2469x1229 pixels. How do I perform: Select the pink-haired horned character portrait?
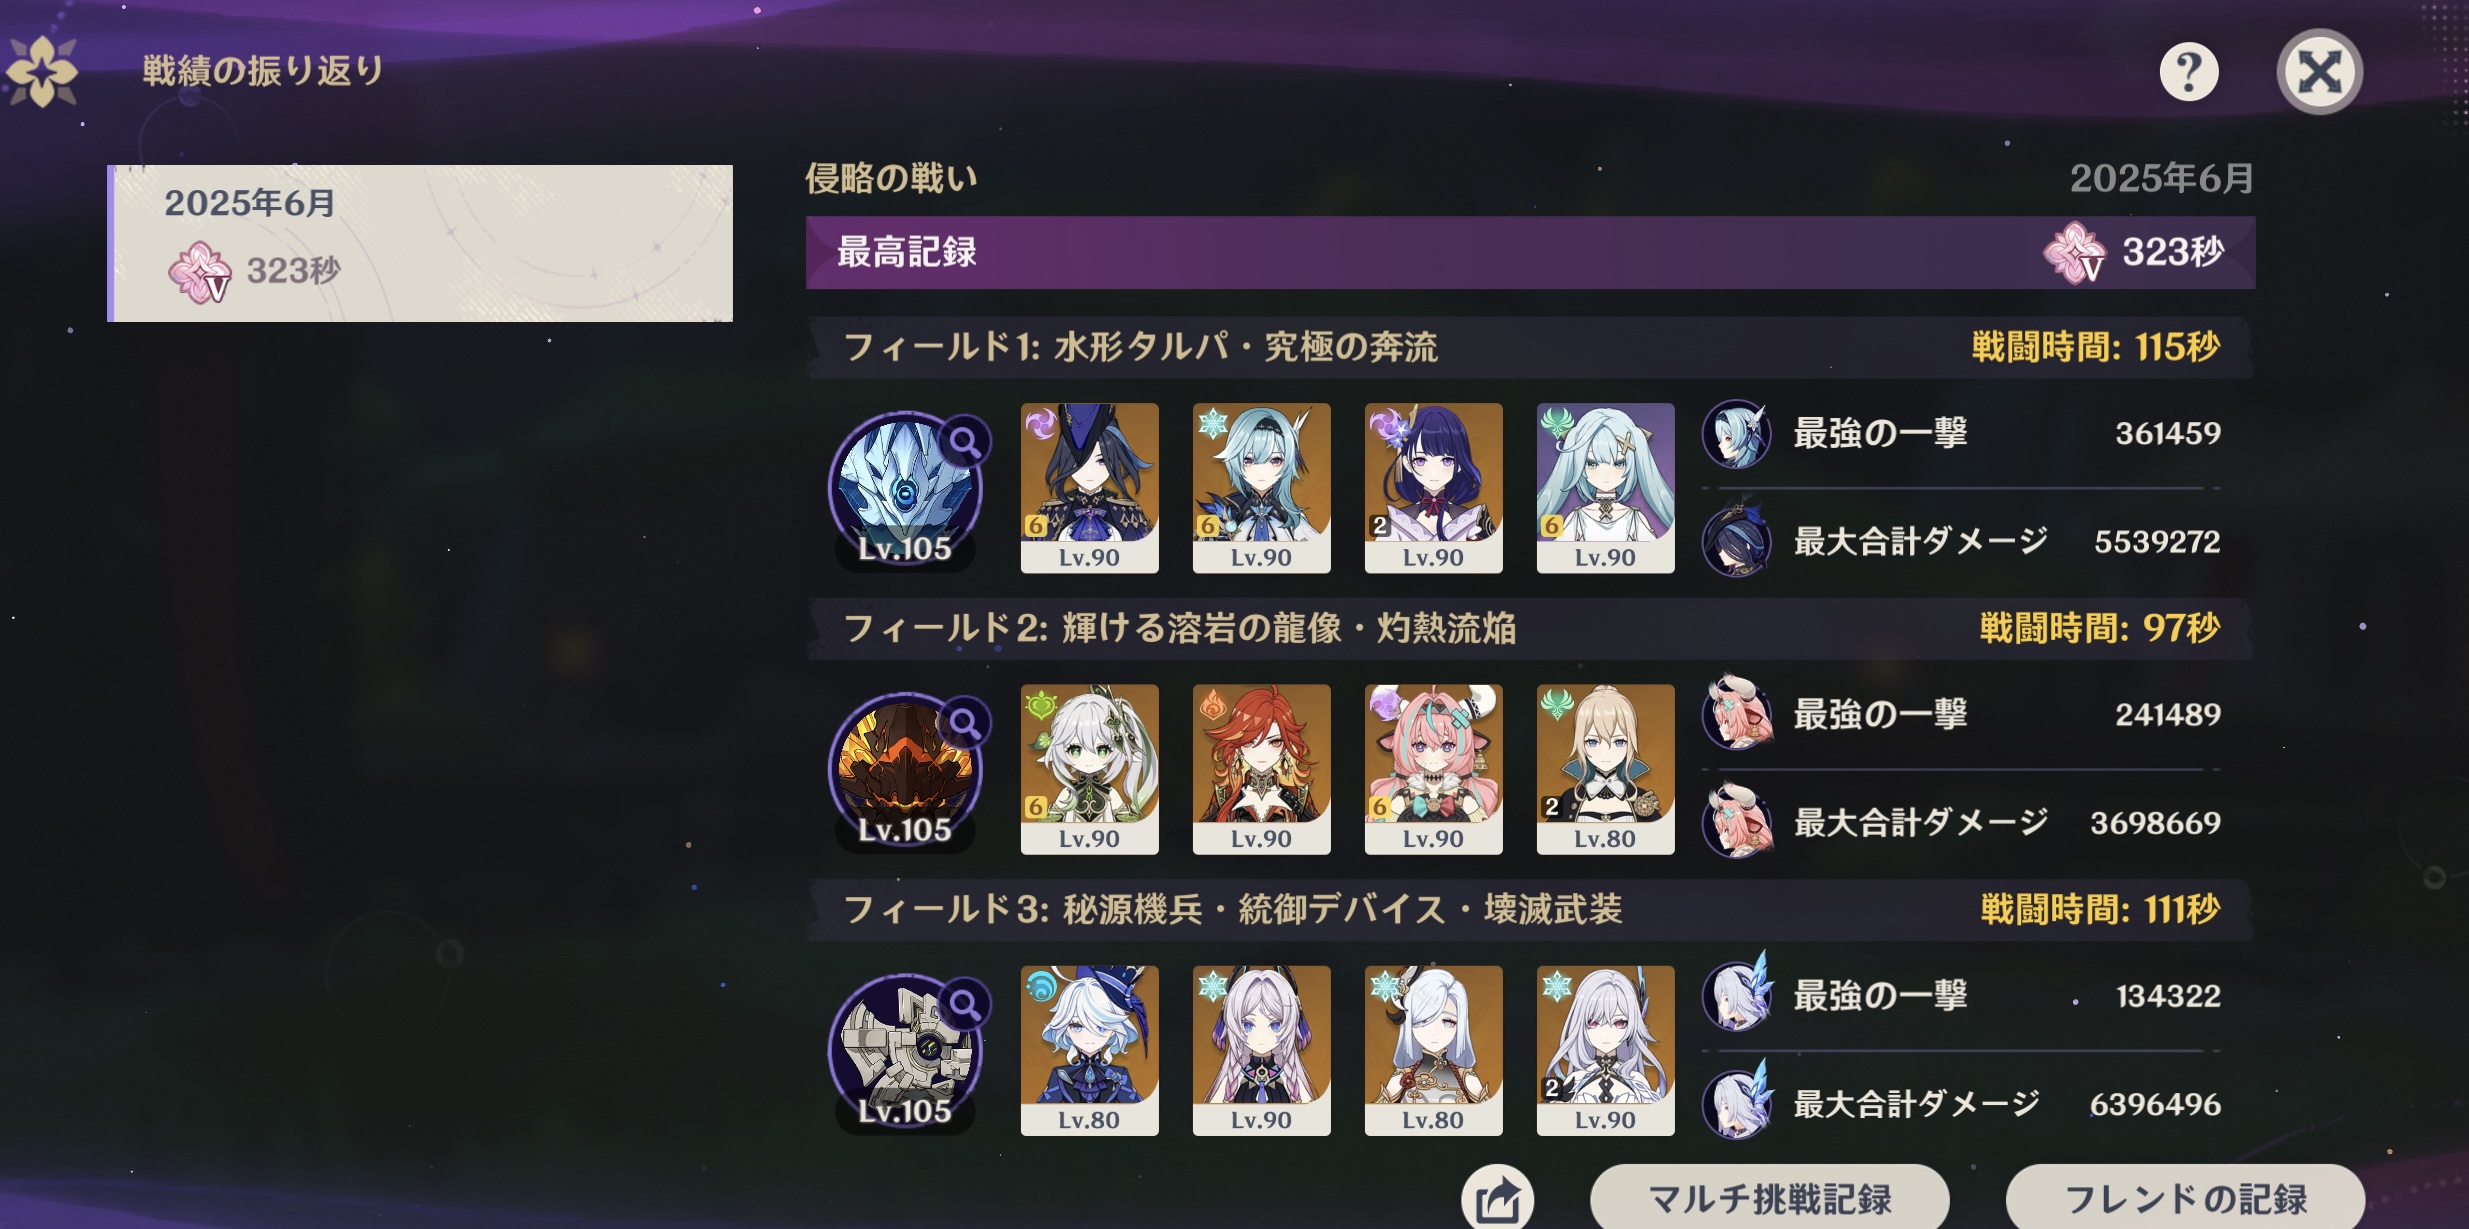coord(1433,769)
